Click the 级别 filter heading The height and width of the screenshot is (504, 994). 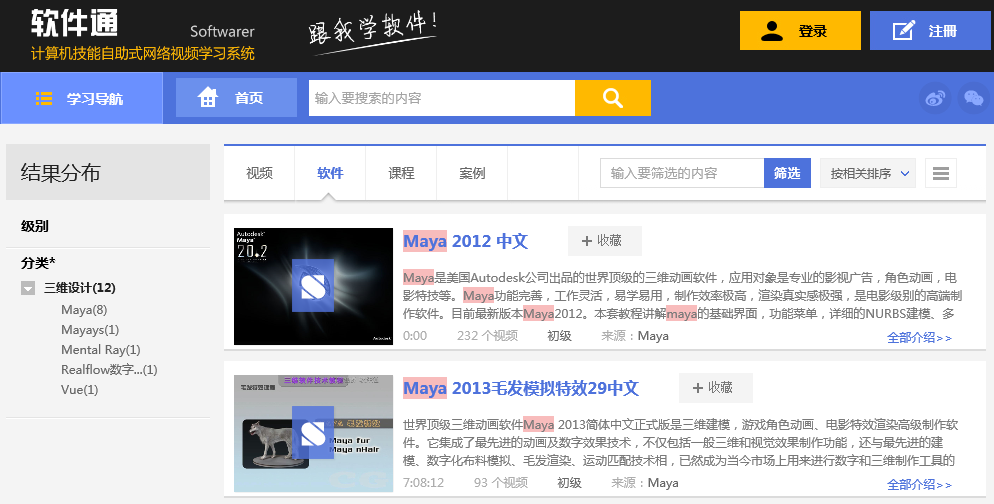click(35, 226)
